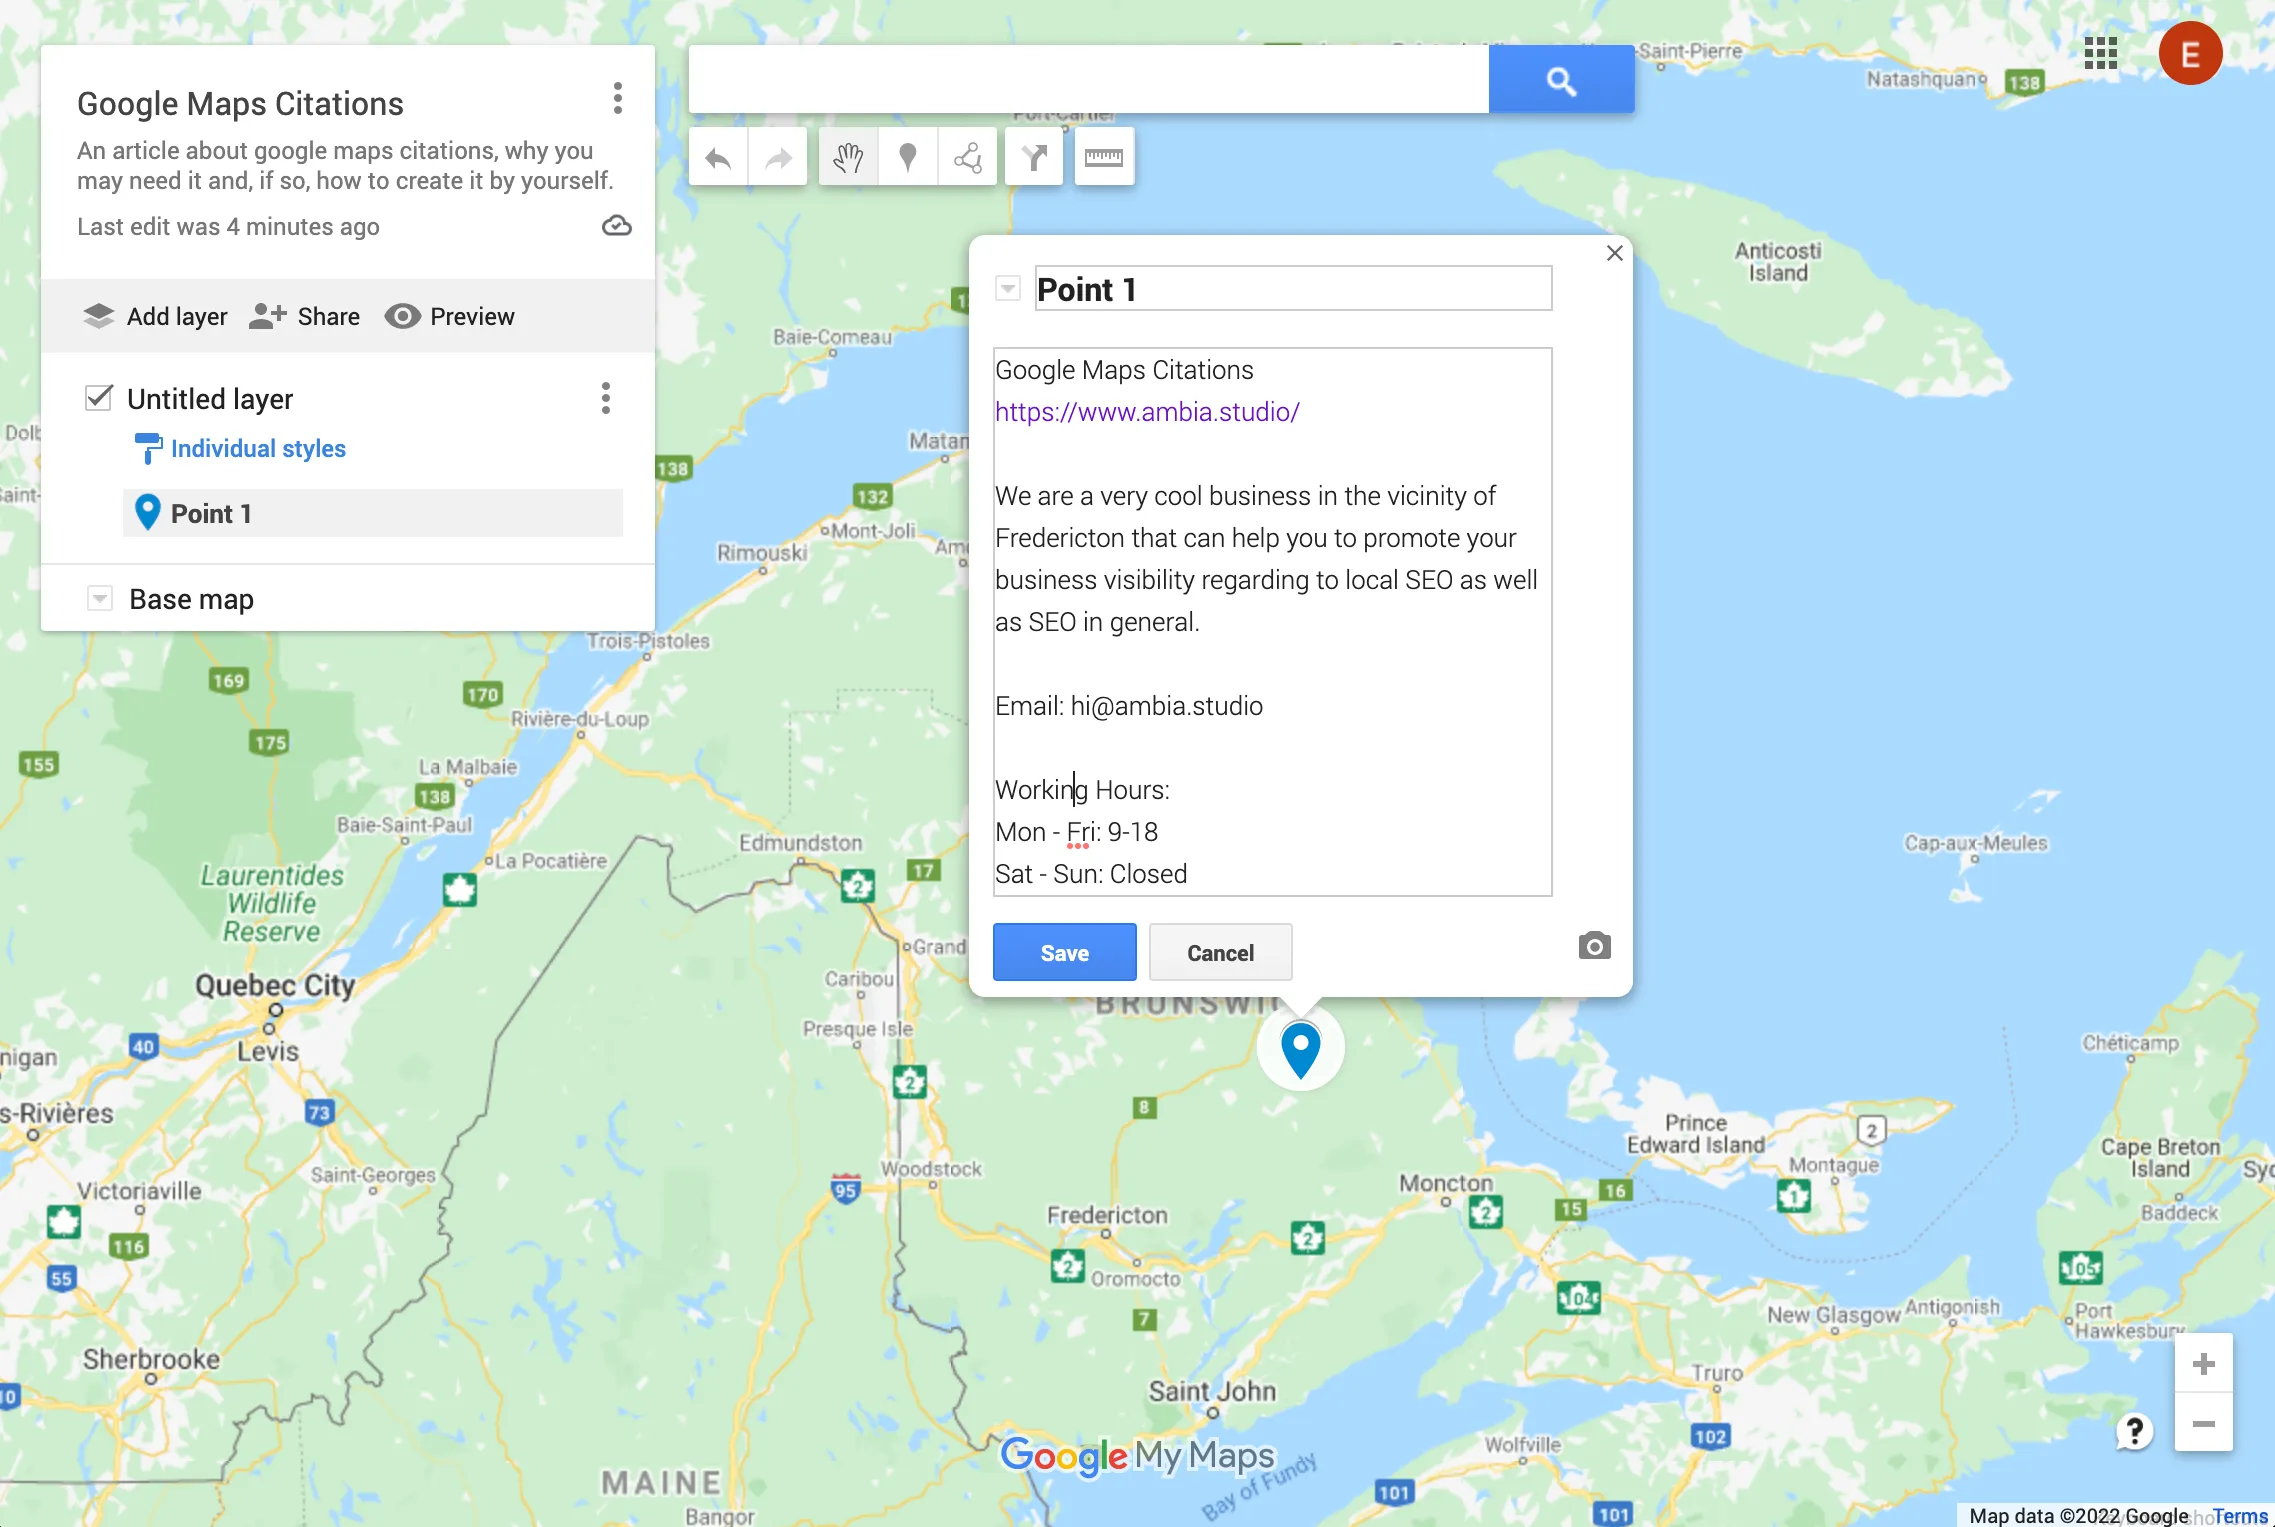
Task: Expand the Google Maps Citations project menu
Action: click(615, 97)
